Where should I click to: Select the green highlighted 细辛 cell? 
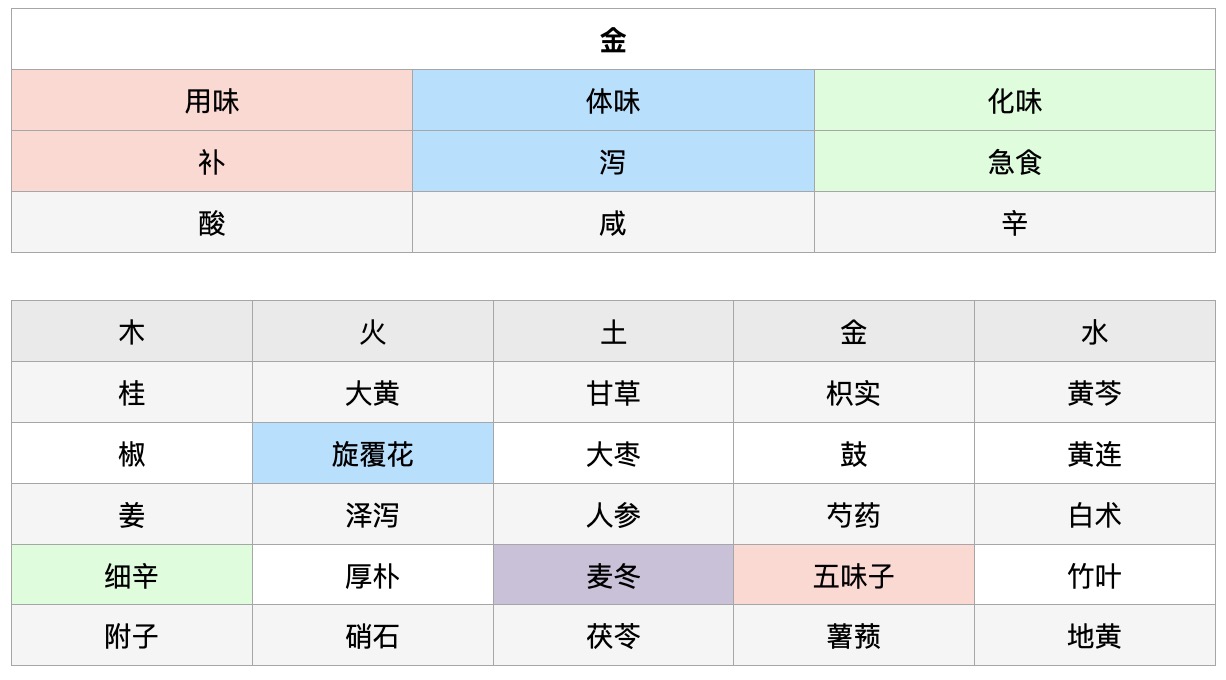coord(132,576)
